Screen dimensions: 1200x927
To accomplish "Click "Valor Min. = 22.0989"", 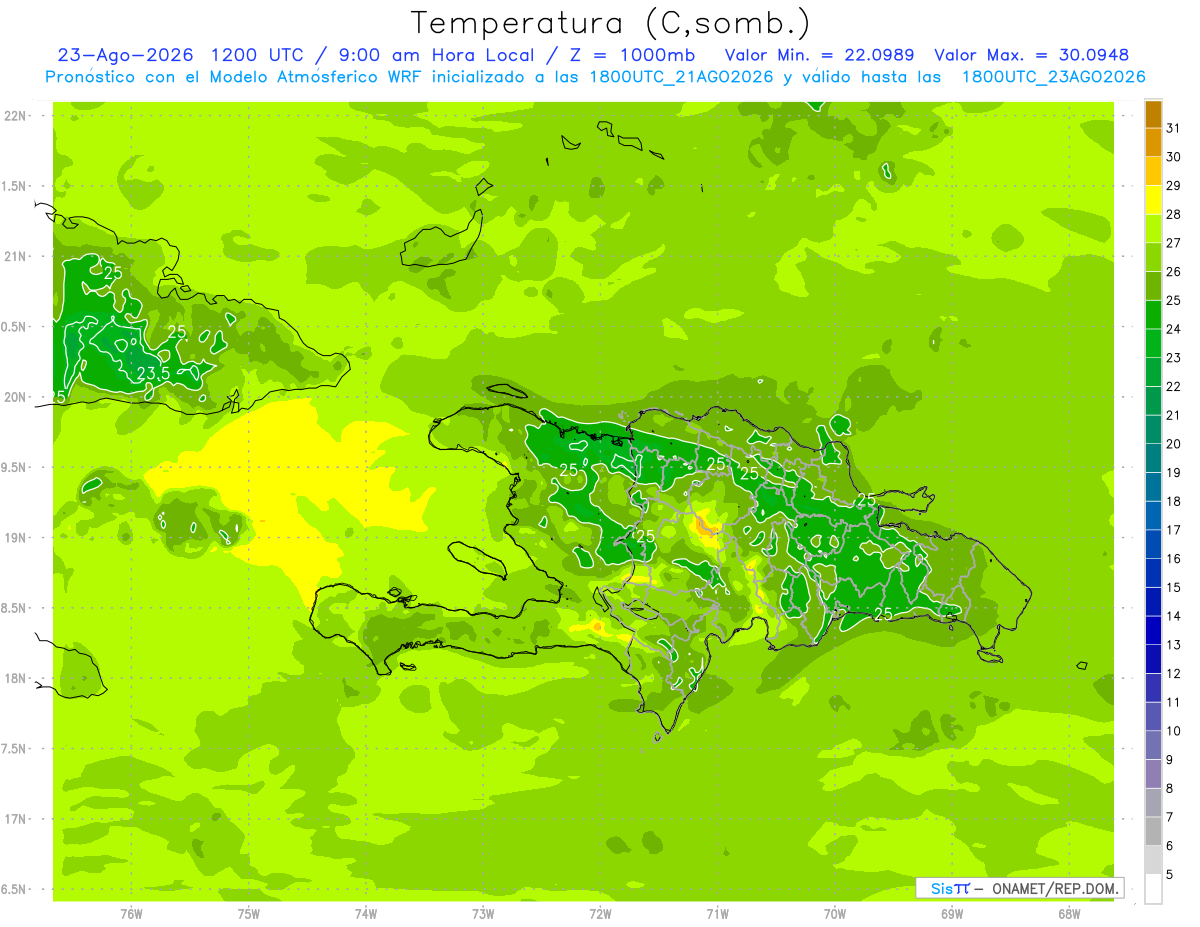I will (820, 55).
